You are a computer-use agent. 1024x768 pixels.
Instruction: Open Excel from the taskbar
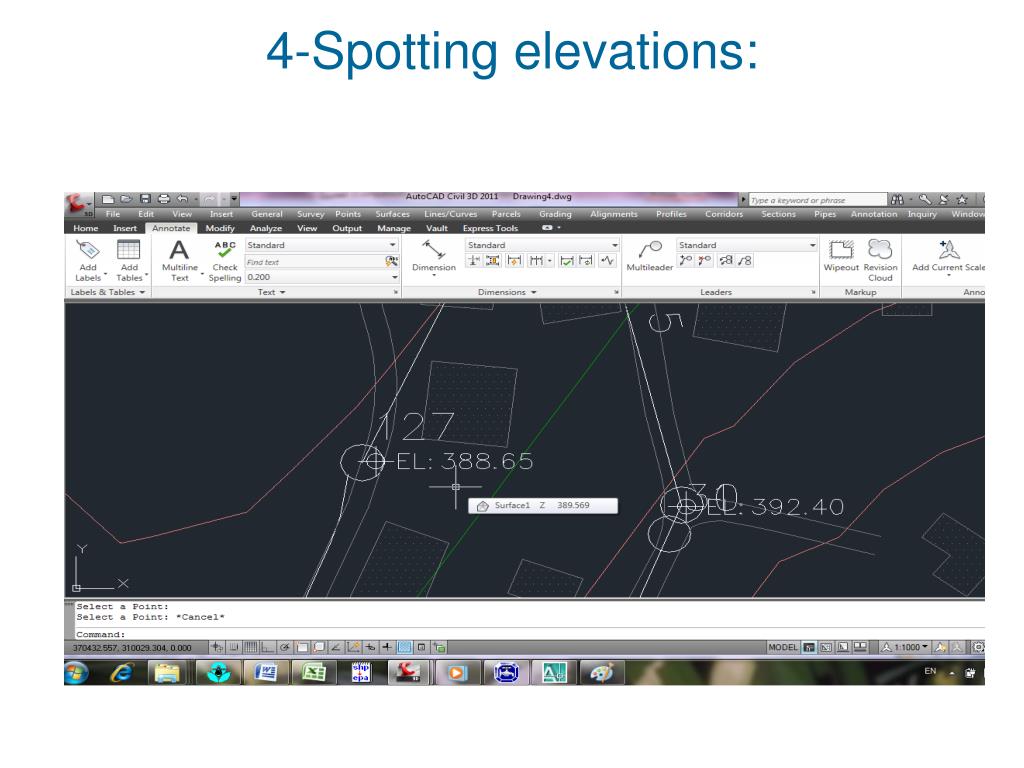click(313, 673)
